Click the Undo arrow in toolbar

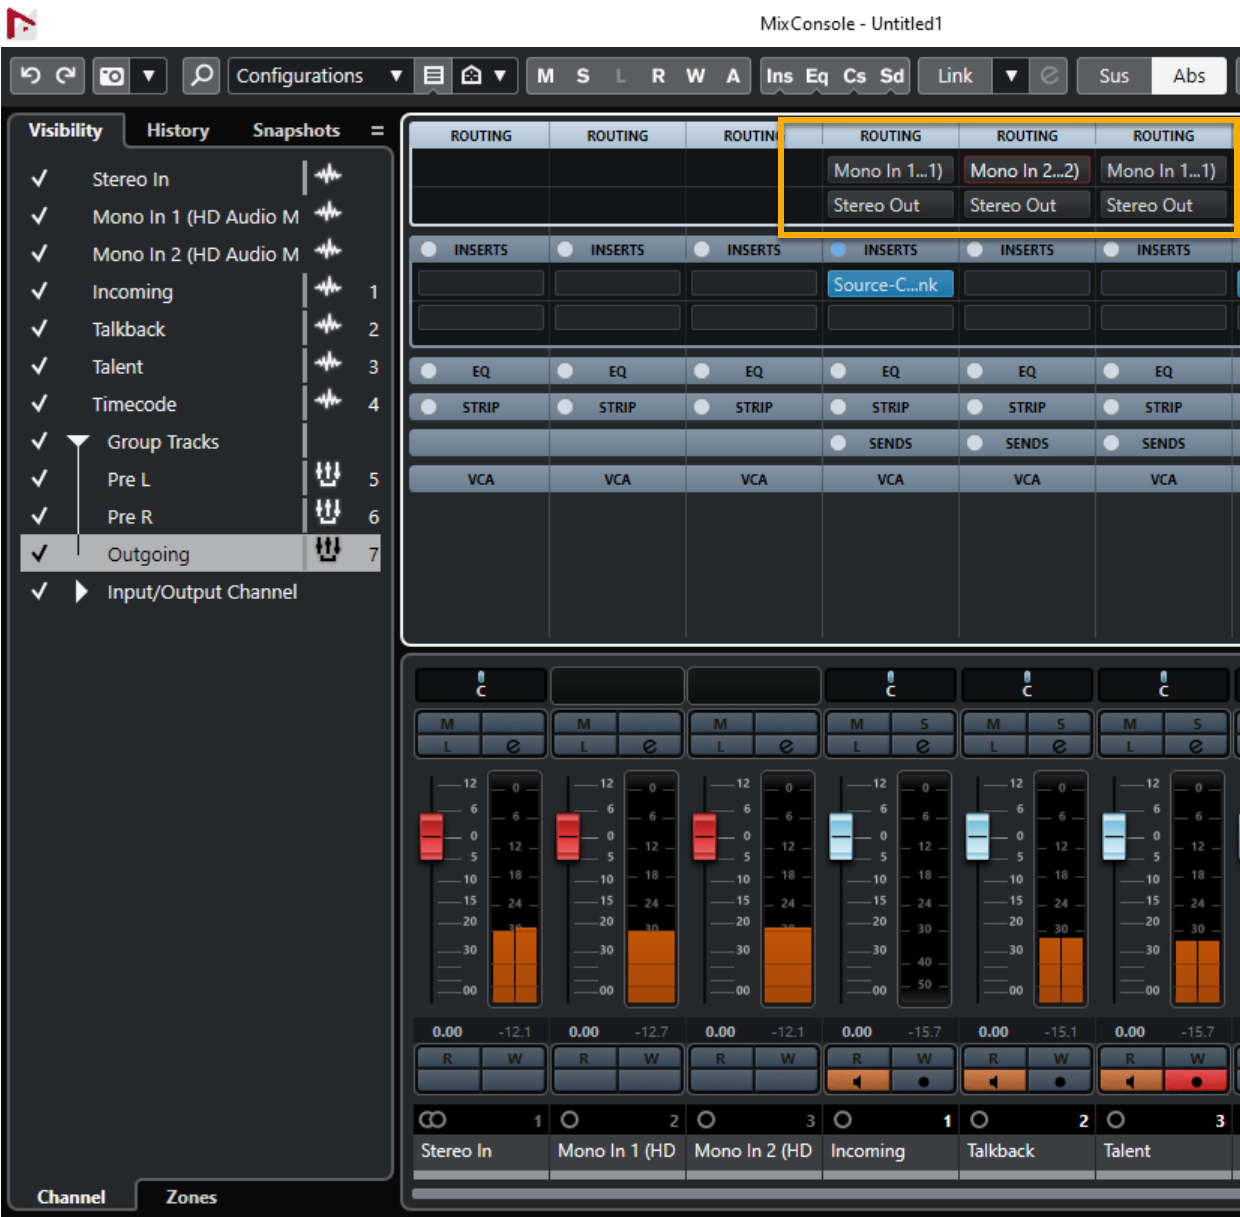pyautogui.click(x=31, y=76)
